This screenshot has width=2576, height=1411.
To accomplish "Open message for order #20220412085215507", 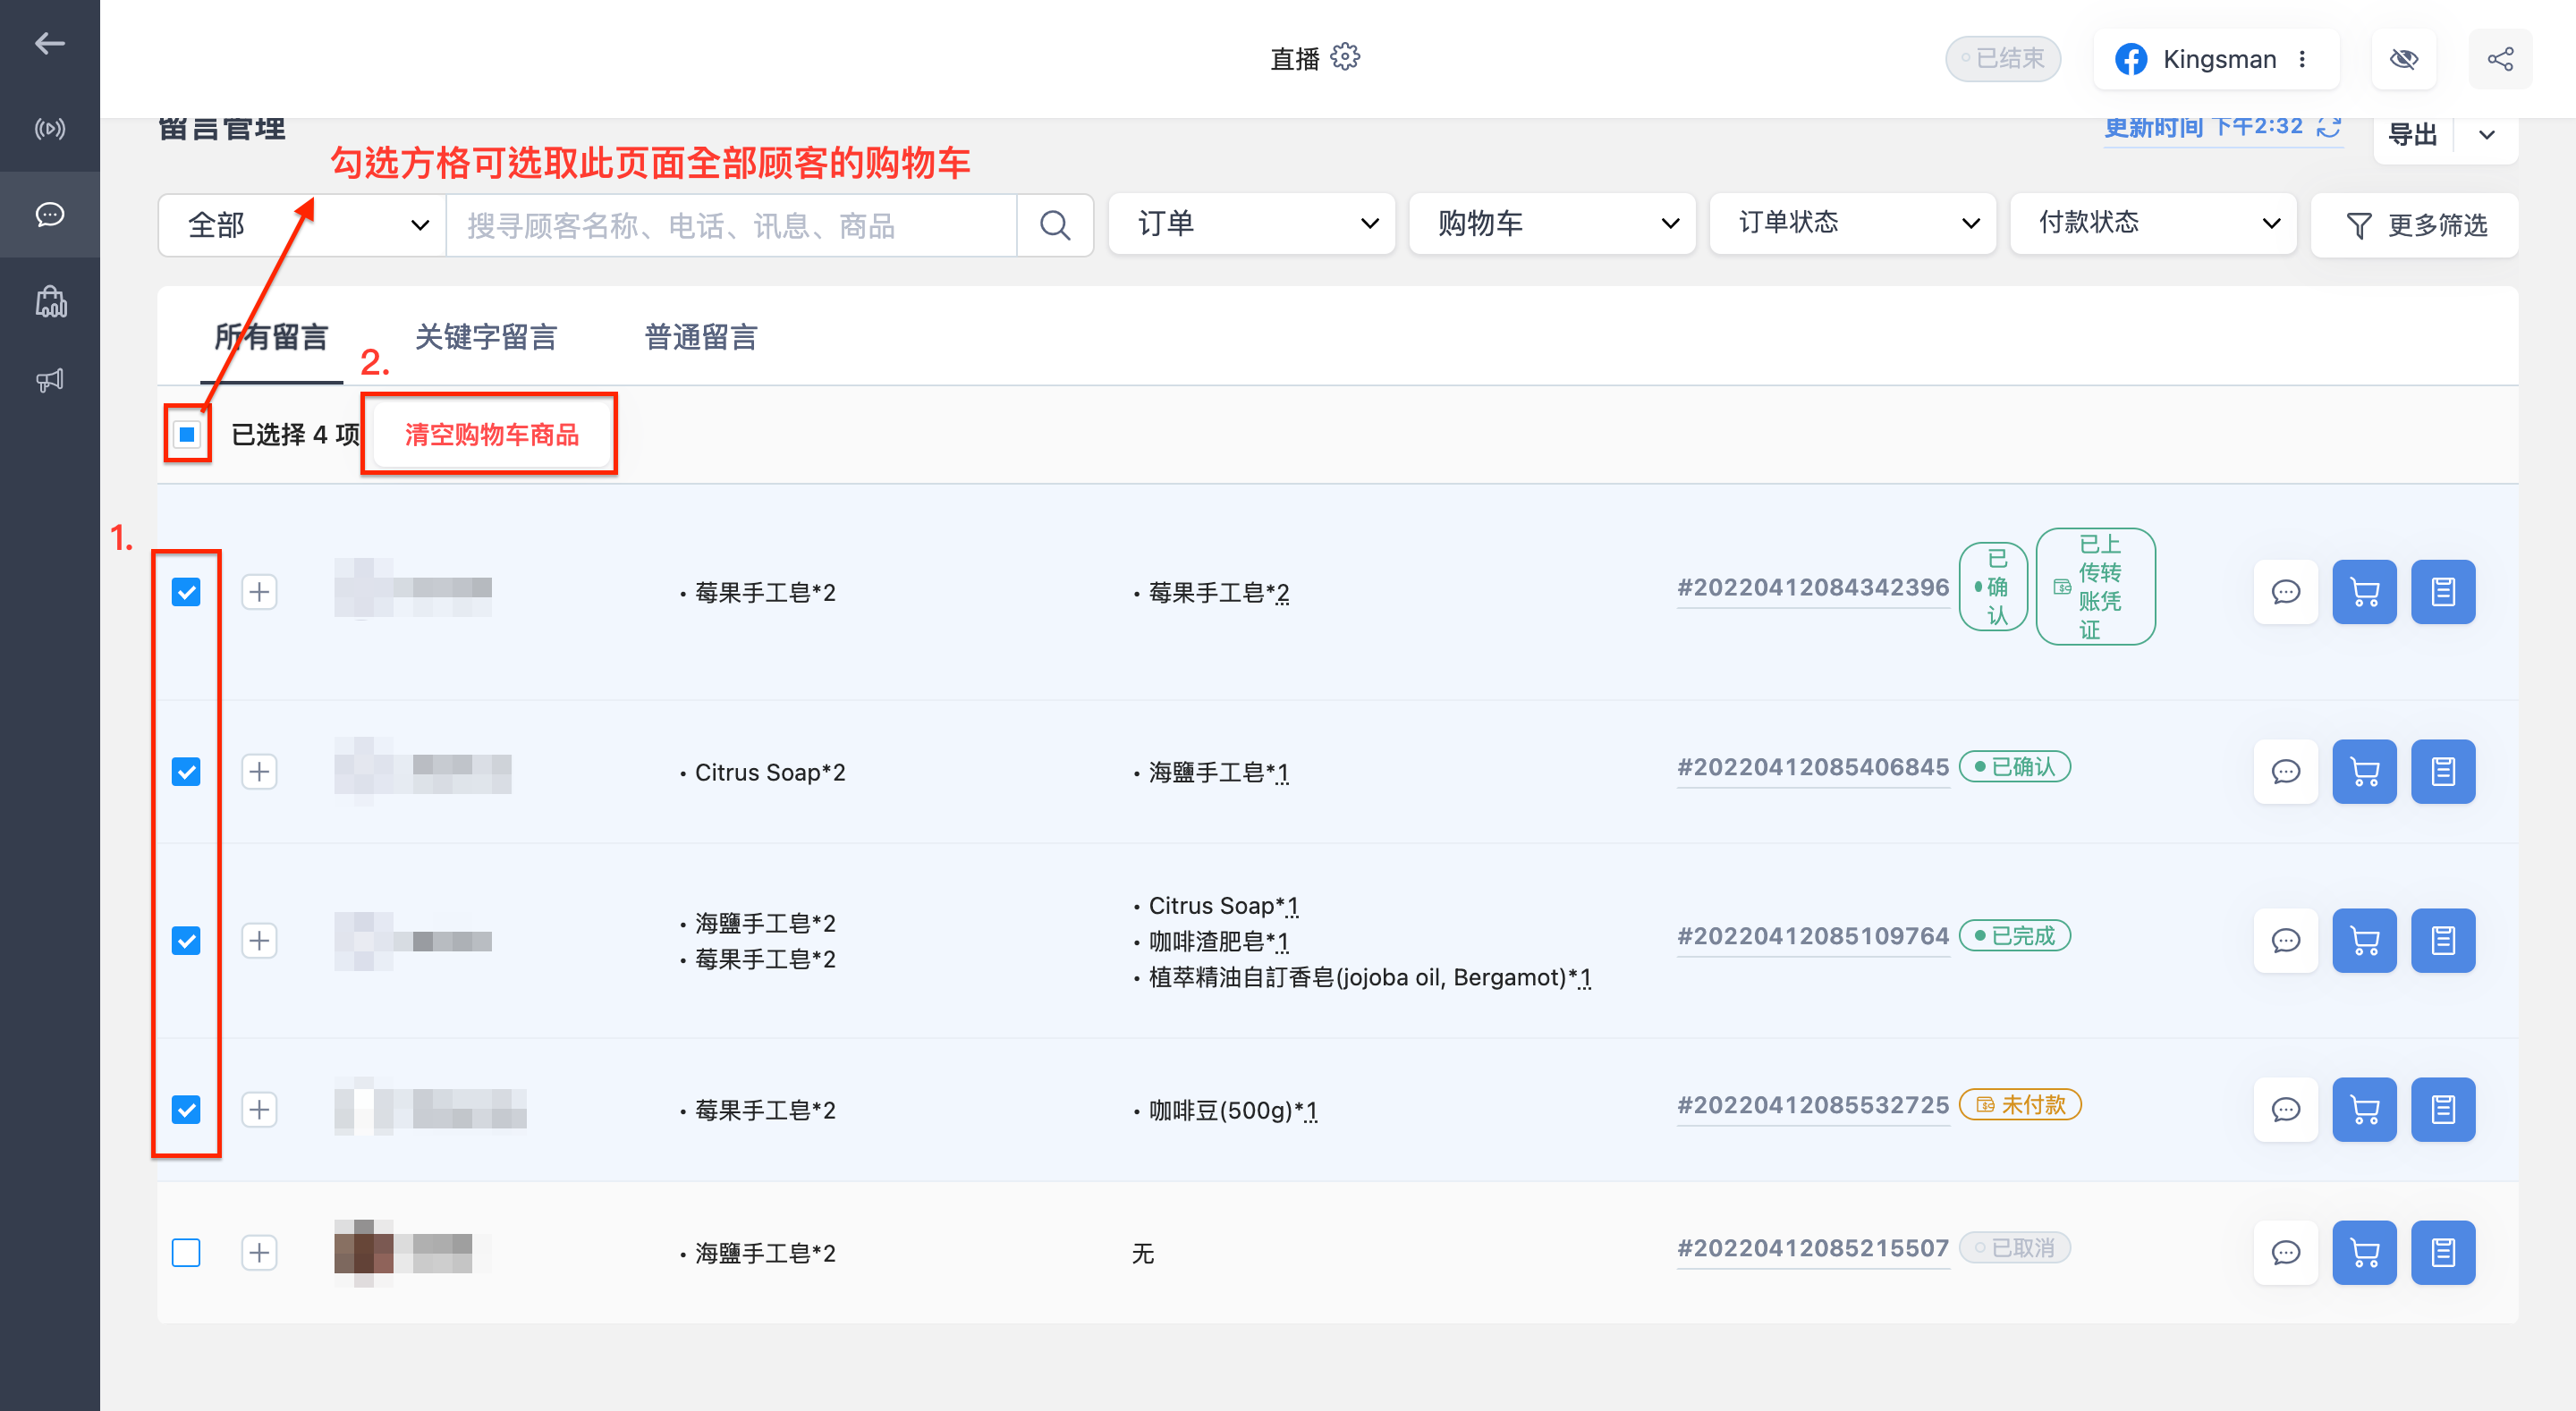I will tap(2286, 1253).
